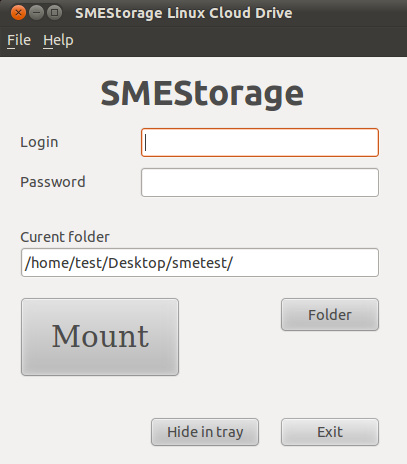Screen dimensions: 407x464
Task: Focus the Password input field
Action: pyautogui.click(x=260, y=182)
